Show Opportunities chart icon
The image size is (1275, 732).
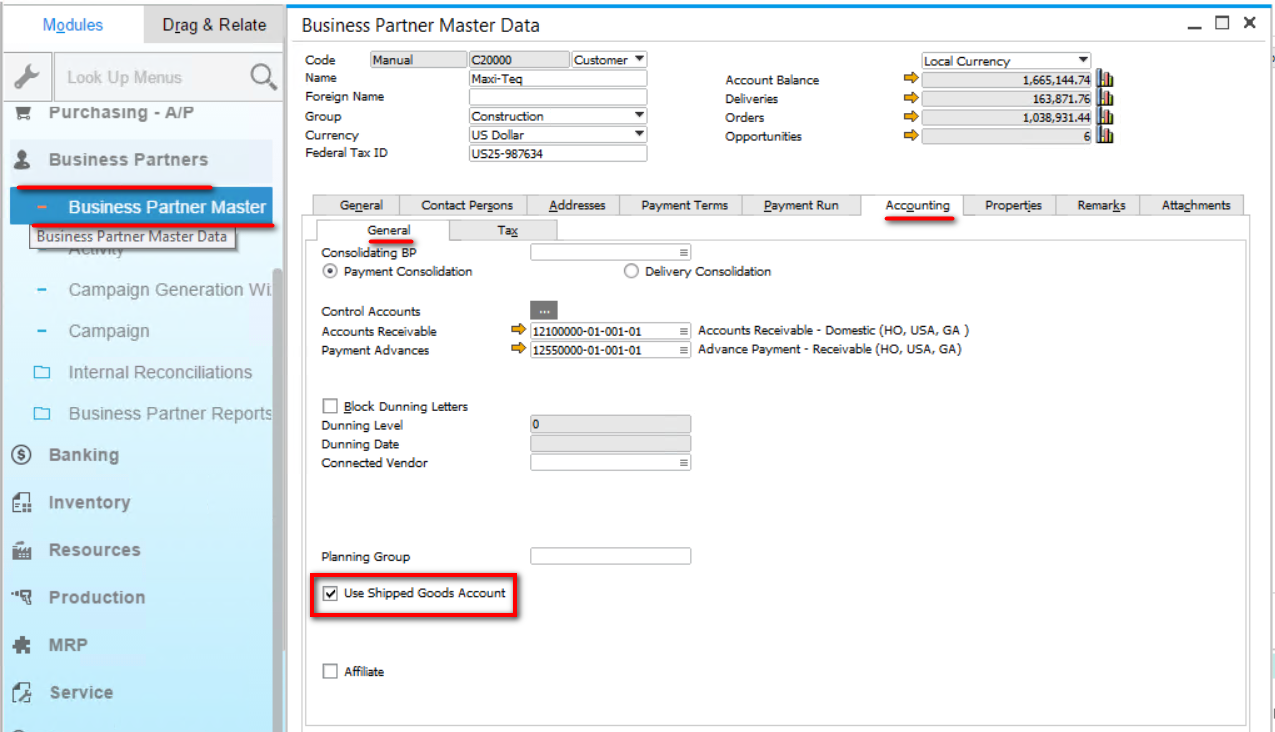tap(1105, 136)
